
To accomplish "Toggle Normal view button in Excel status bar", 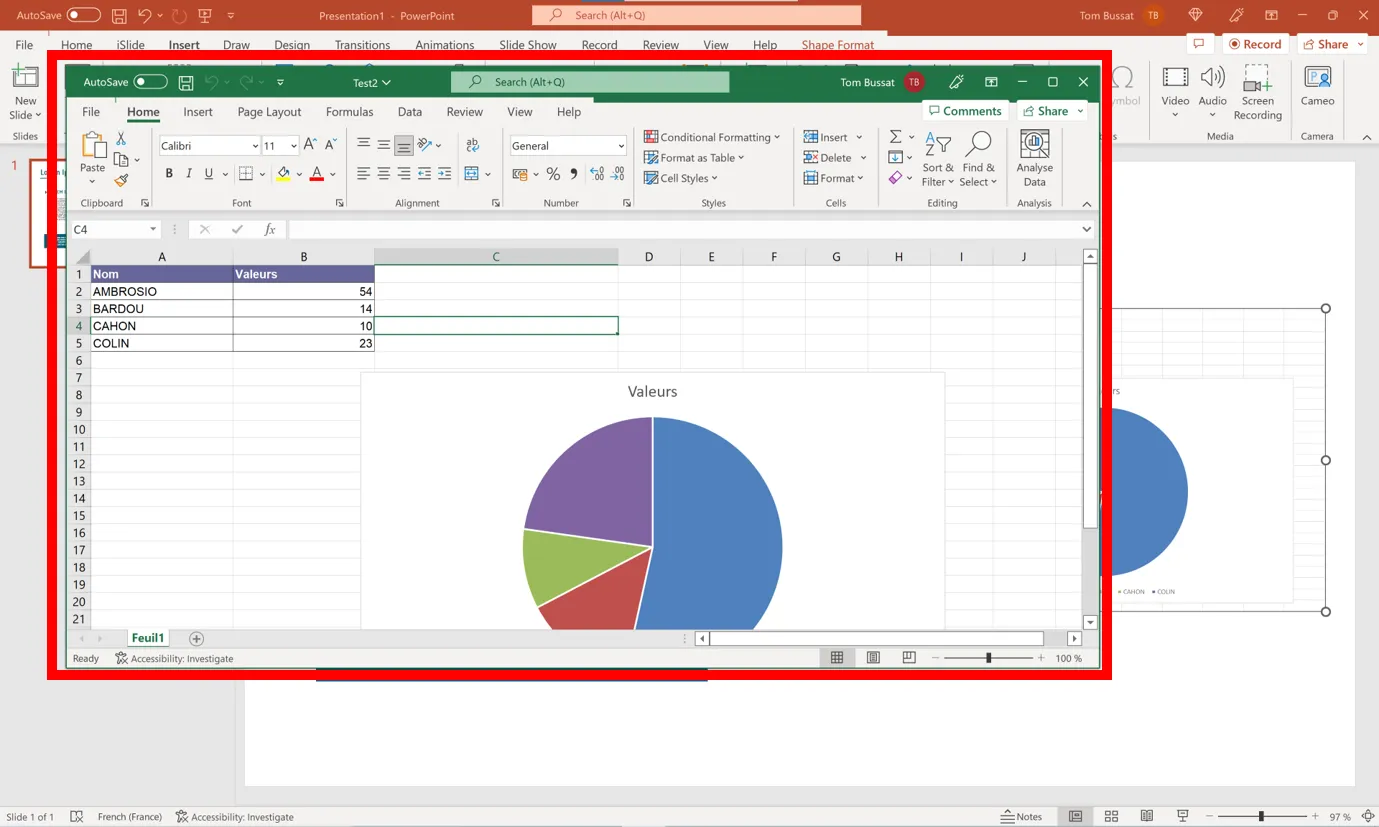I will pyautogui.click(x=837, y=658).
